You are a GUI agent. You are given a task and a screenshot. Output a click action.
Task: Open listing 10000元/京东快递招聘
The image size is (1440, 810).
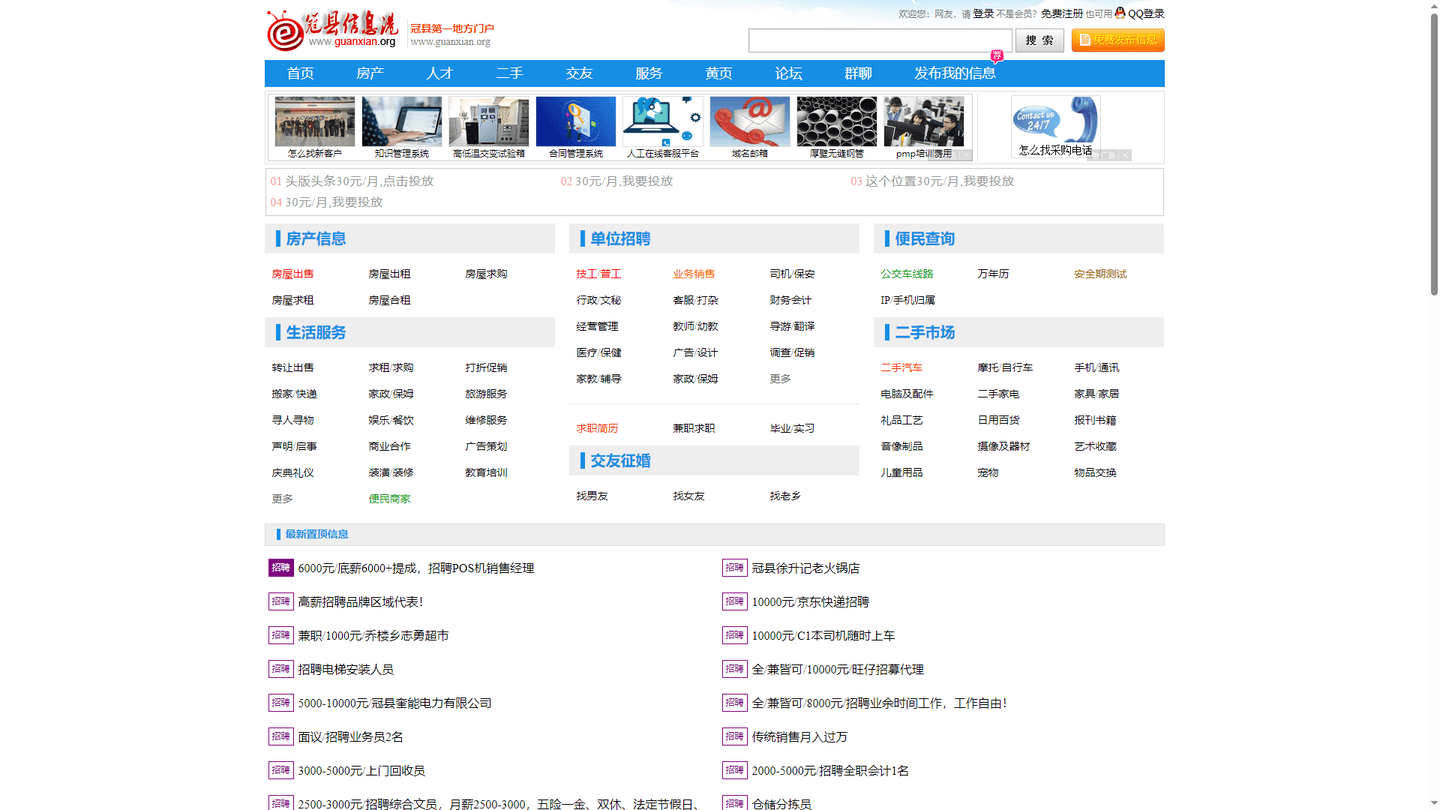tap(810, 602)
